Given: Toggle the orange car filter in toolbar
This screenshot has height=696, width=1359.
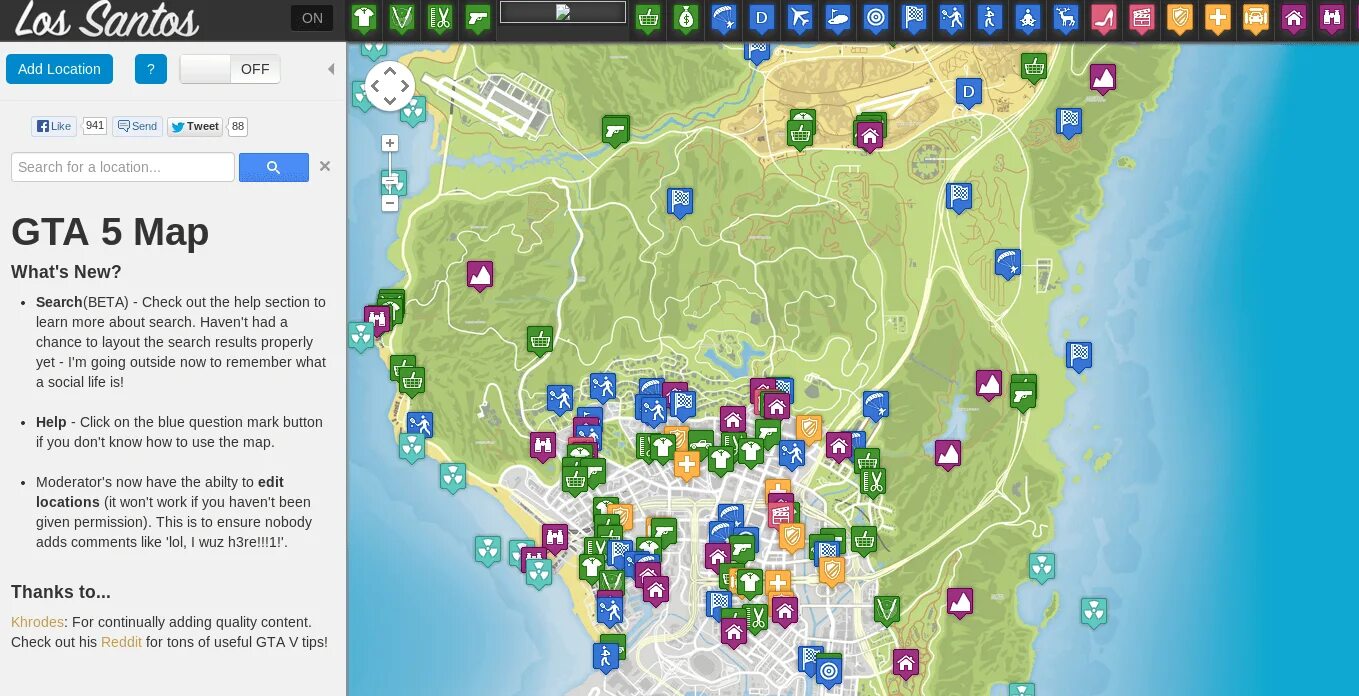Looking at the screenshot, I should pyautogui.click(x=1256, y=18).
